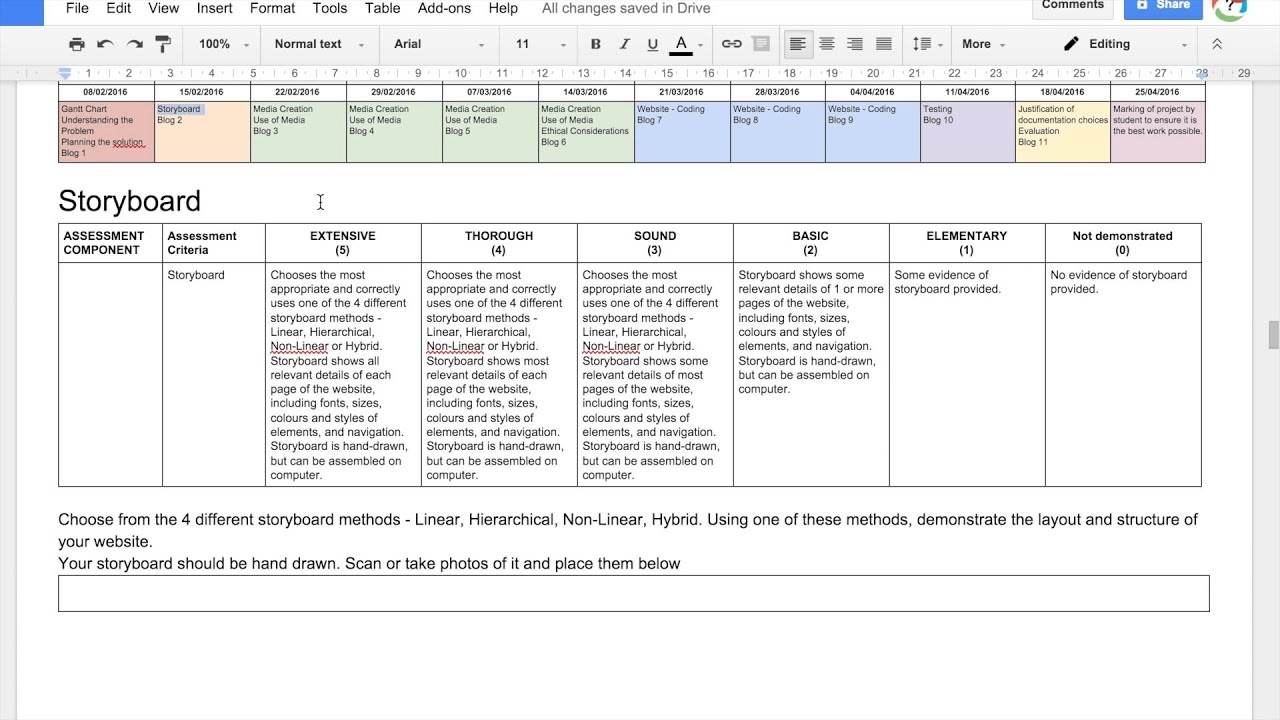
Task: Click the Testing Blog 10 cell
Action: [x=967, y=131]
